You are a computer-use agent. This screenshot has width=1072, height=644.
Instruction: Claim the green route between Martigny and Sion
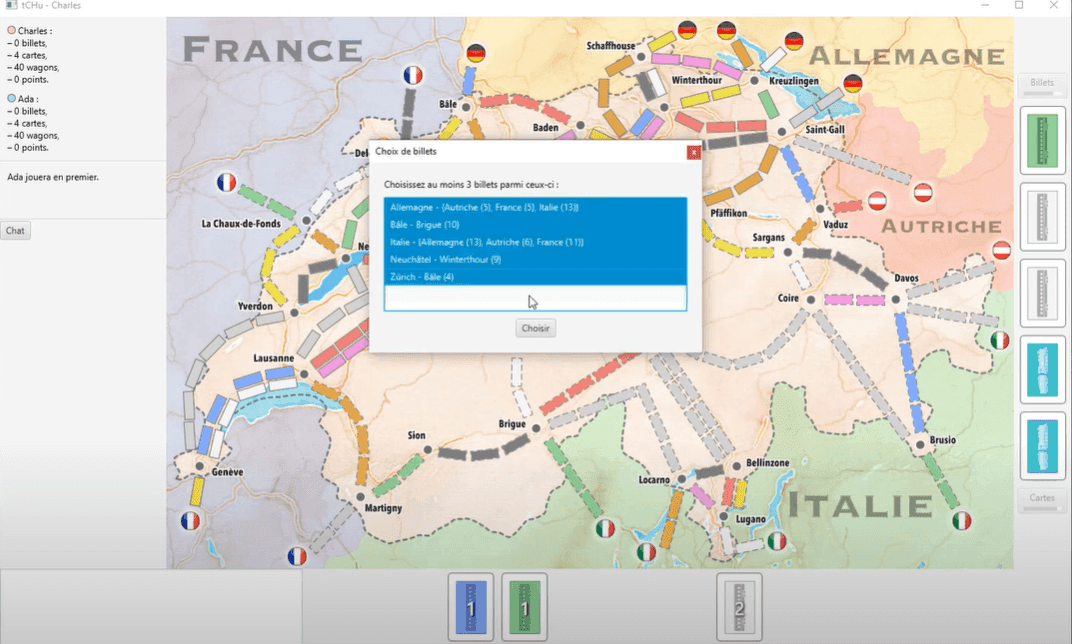coord(397,476)
